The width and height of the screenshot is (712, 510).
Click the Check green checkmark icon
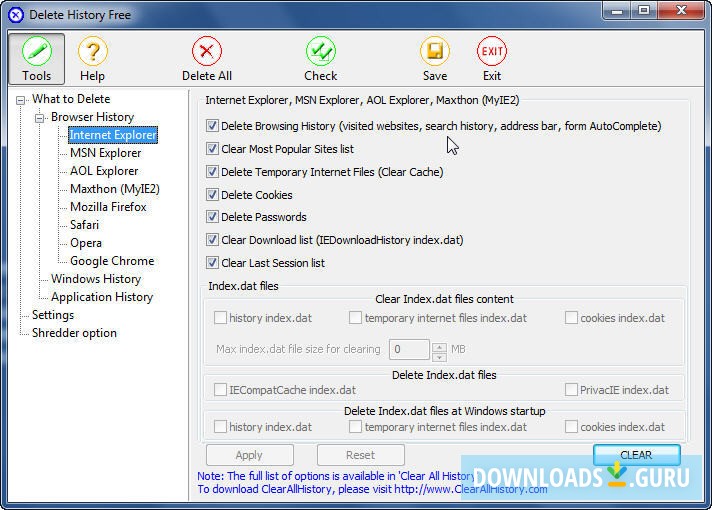[321, 51]
